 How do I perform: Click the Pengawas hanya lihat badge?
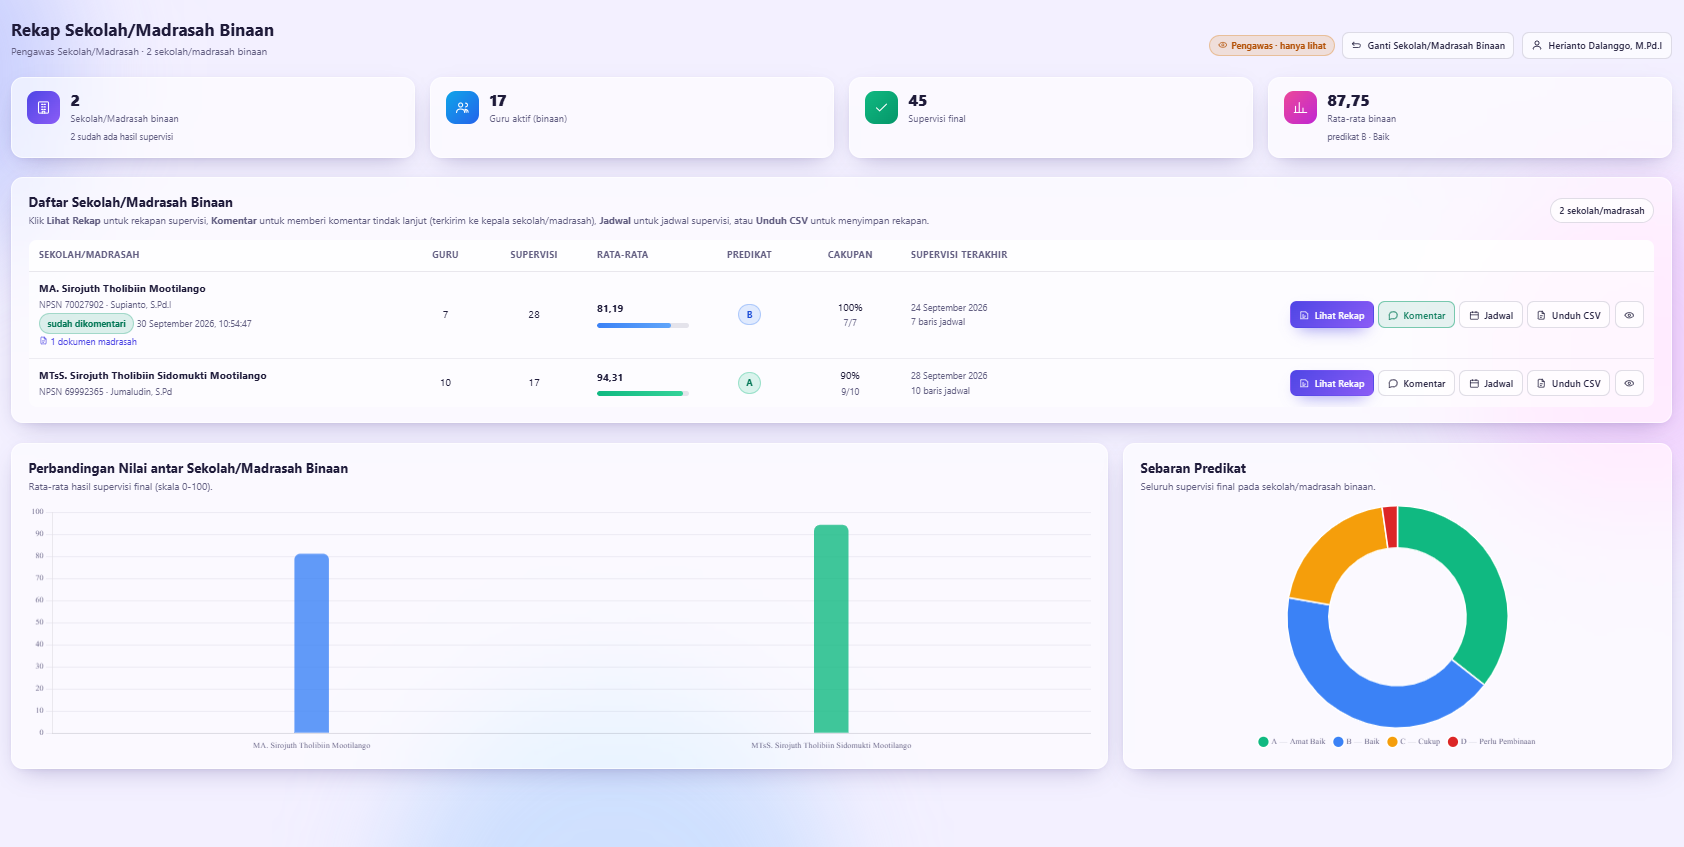click(x=1272, y=45)
